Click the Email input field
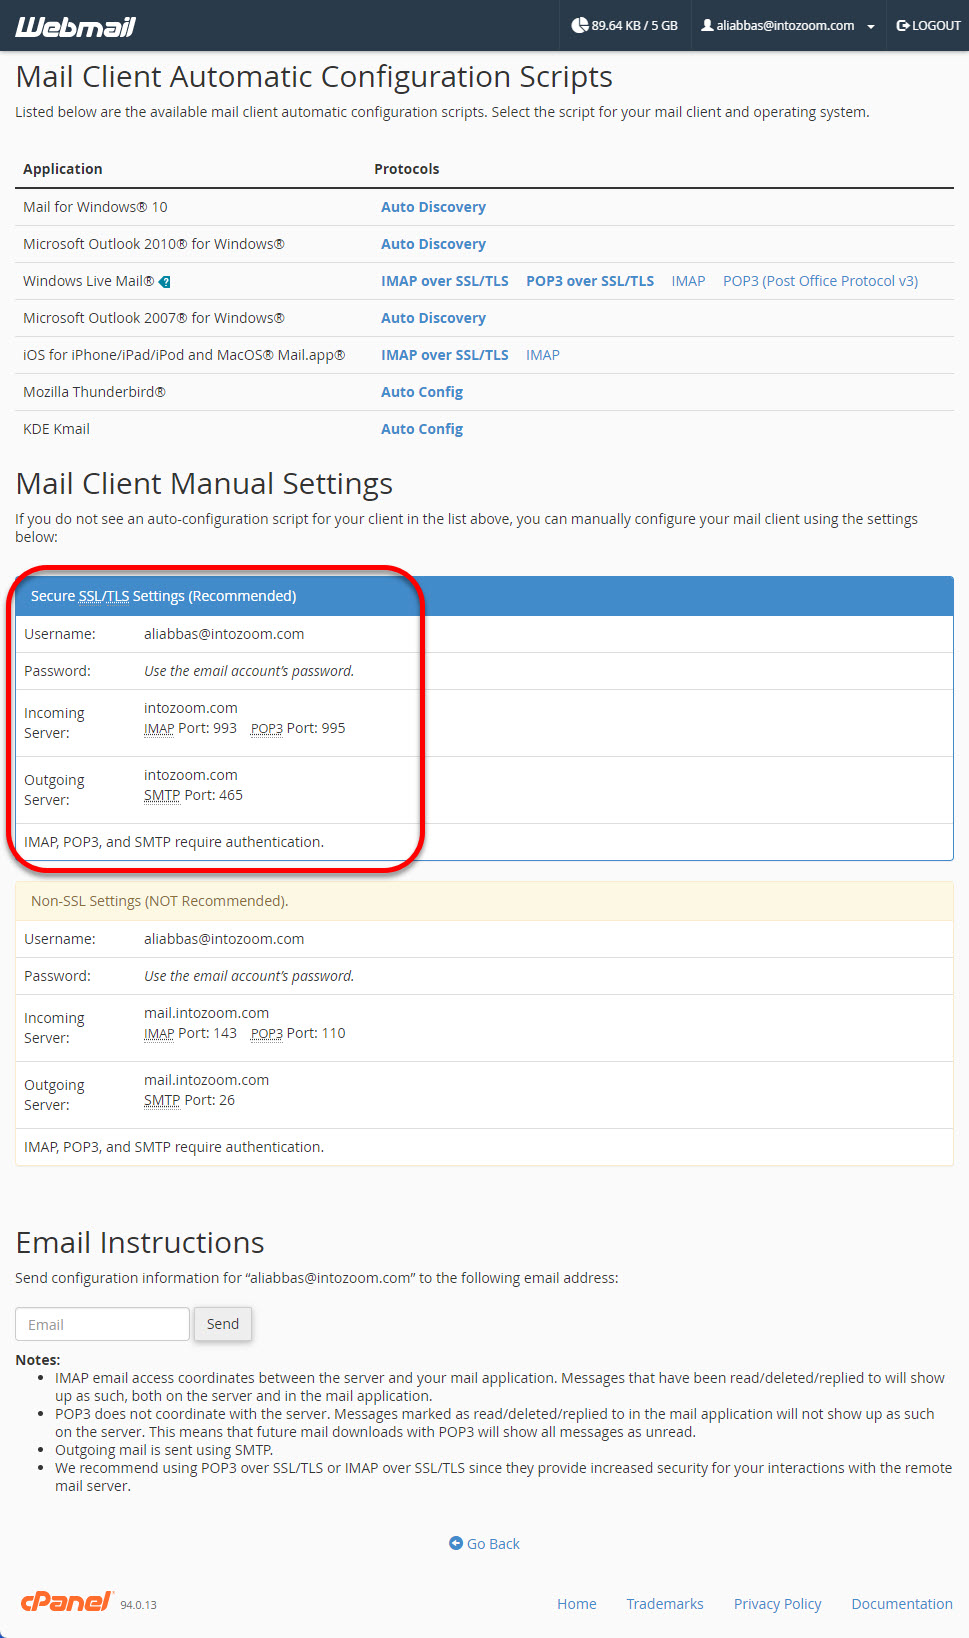 tap(102, 1324)
